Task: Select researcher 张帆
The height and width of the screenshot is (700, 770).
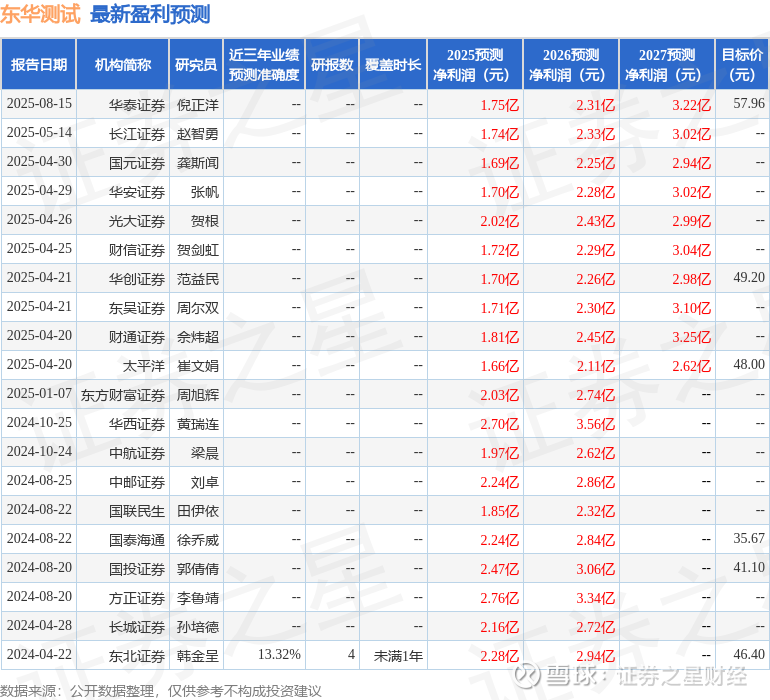Action: [x=205, y=192]
